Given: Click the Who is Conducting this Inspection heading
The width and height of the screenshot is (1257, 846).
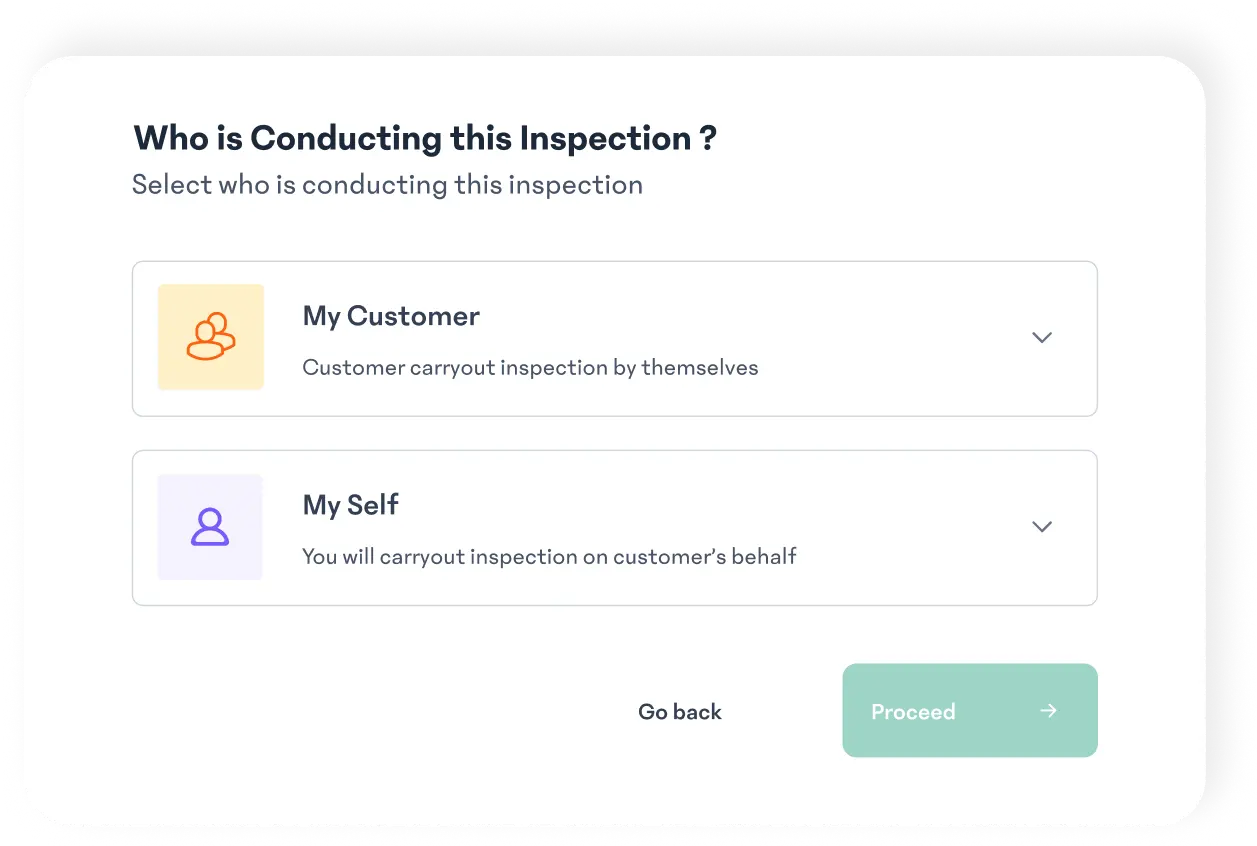Looking at the screenshot, I should pyautogui.click(x=425, y=138).
